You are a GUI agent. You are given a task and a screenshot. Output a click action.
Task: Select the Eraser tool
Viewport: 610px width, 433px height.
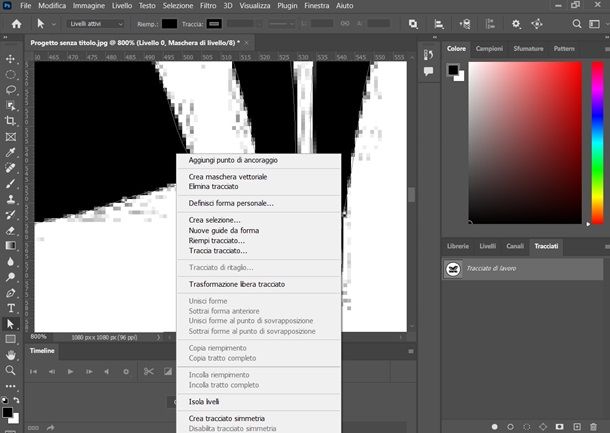11,230
